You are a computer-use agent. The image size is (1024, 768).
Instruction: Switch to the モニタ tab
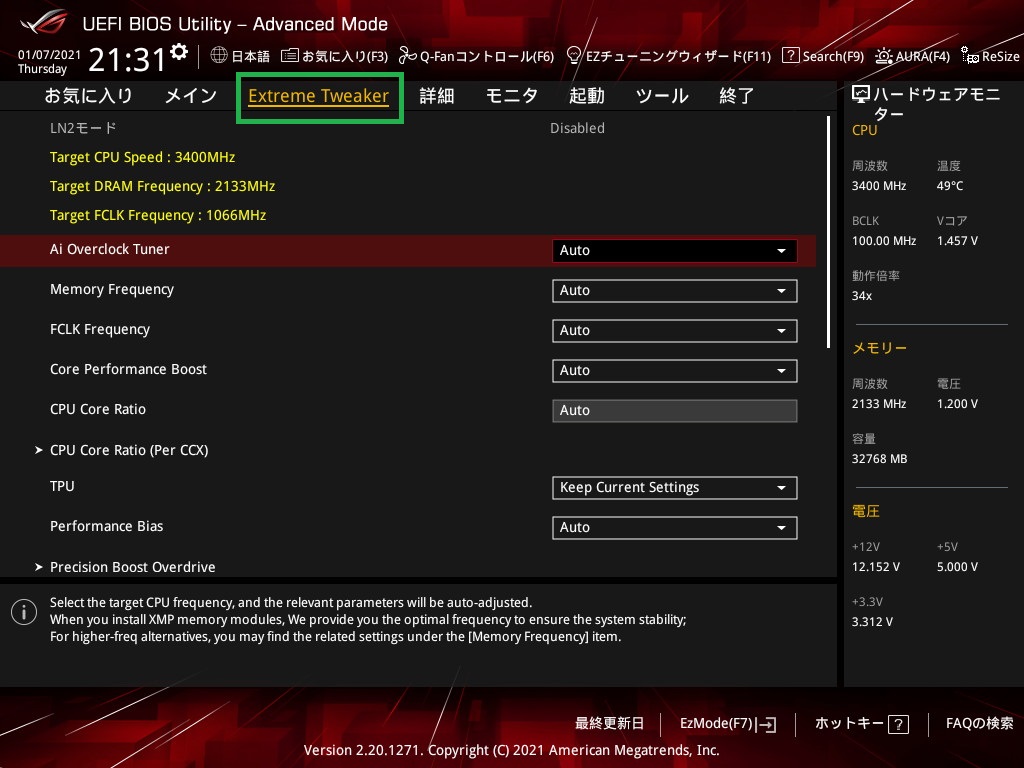pos(511,96)
